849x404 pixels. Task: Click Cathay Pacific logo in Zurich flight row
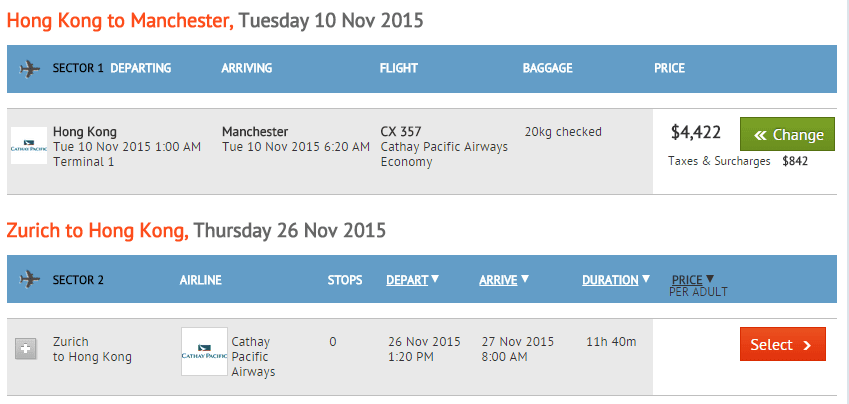coord(204,352)
